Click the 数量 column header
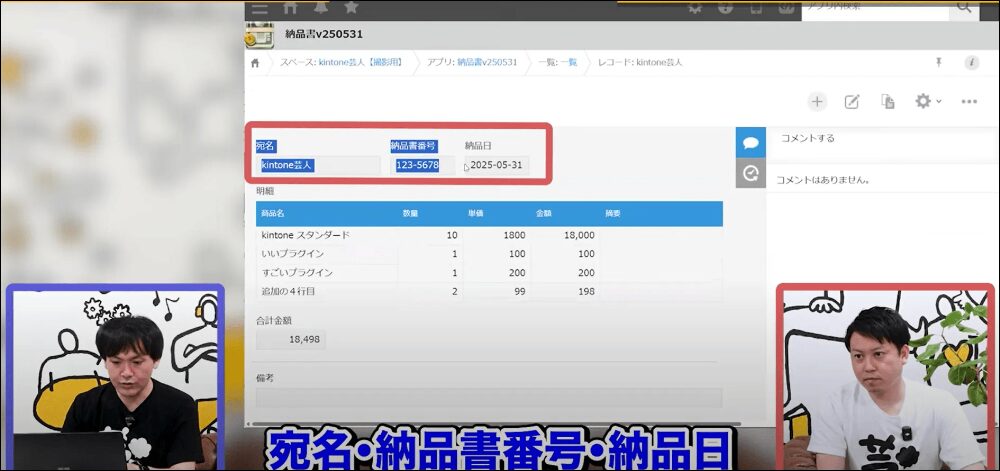Screen dimensions: 1000x471 pos(410,214)
